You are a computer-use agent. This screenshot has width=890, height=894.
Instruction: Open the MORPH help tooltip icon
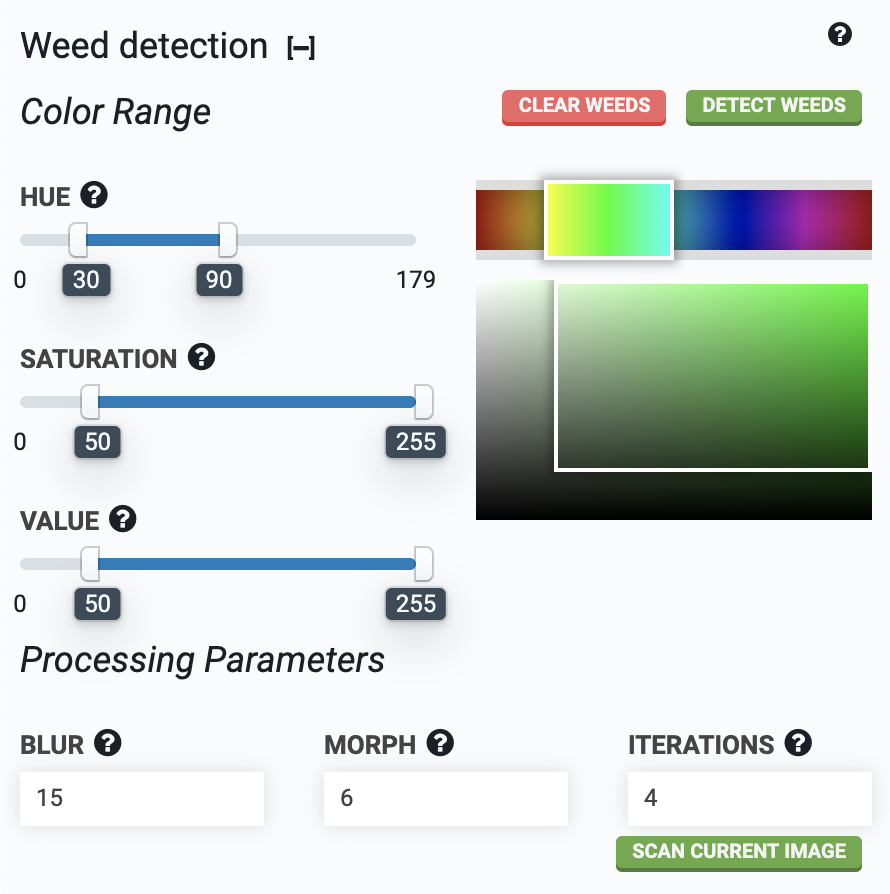point(440,743)
